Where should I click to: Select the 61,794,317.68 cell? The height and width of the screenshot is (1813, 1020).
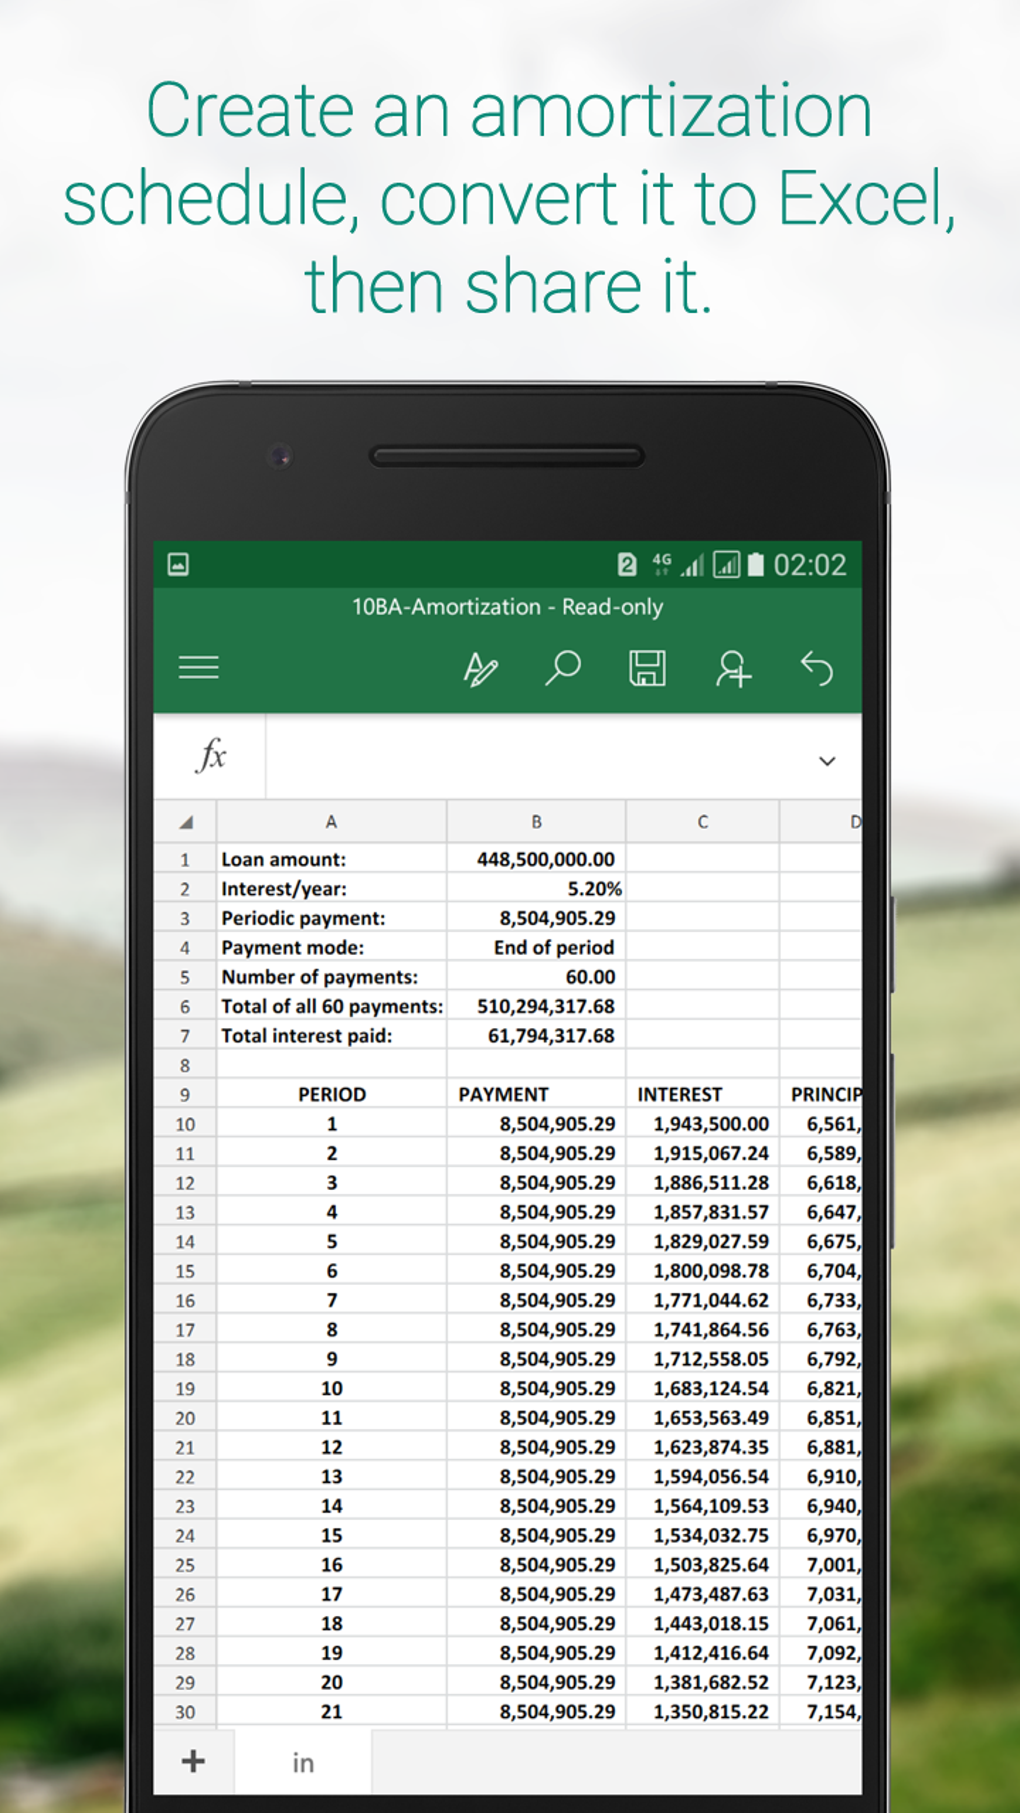[536, 1036]
